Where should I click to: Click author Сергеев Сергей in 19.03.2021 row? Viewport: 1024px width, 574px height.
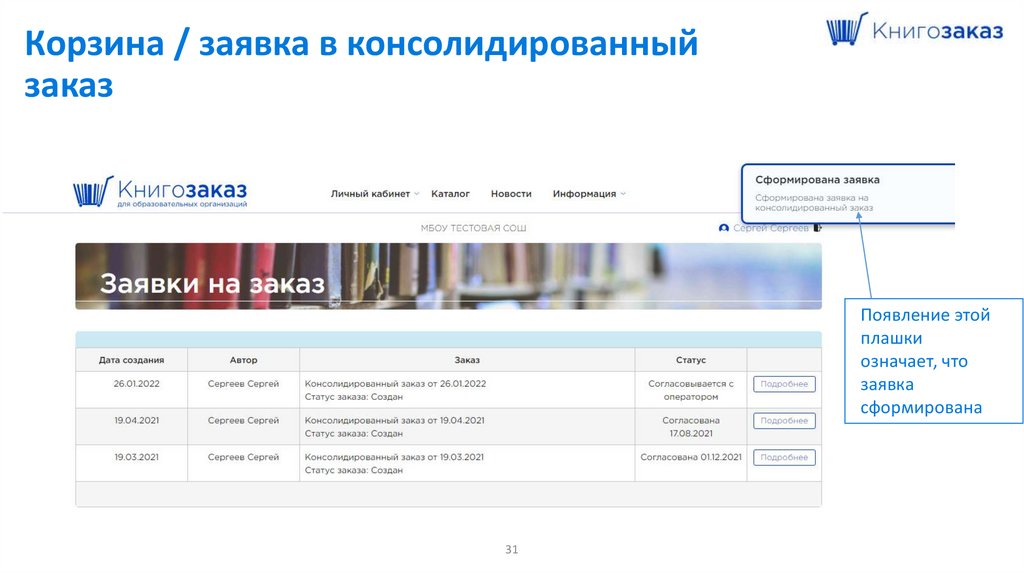click(244, 457)
